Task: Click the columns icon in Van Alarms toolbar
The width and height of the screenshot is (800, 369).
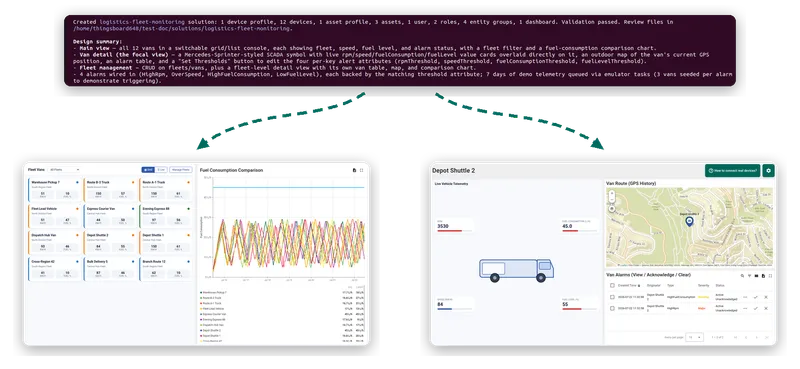Action: click(757, 276)
